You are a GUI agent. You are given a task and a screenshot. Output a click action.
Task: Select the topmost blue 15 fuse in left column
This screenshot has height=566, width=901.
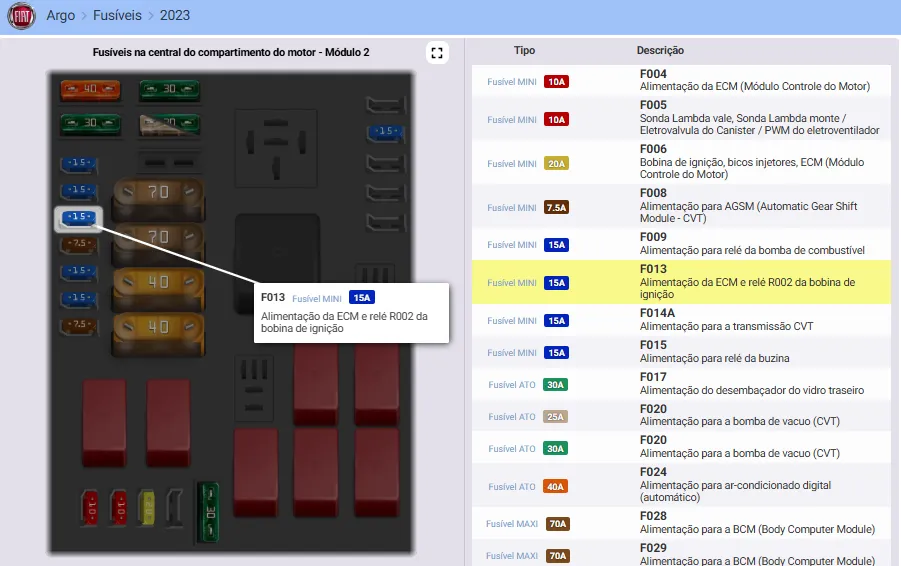point(79,164)
